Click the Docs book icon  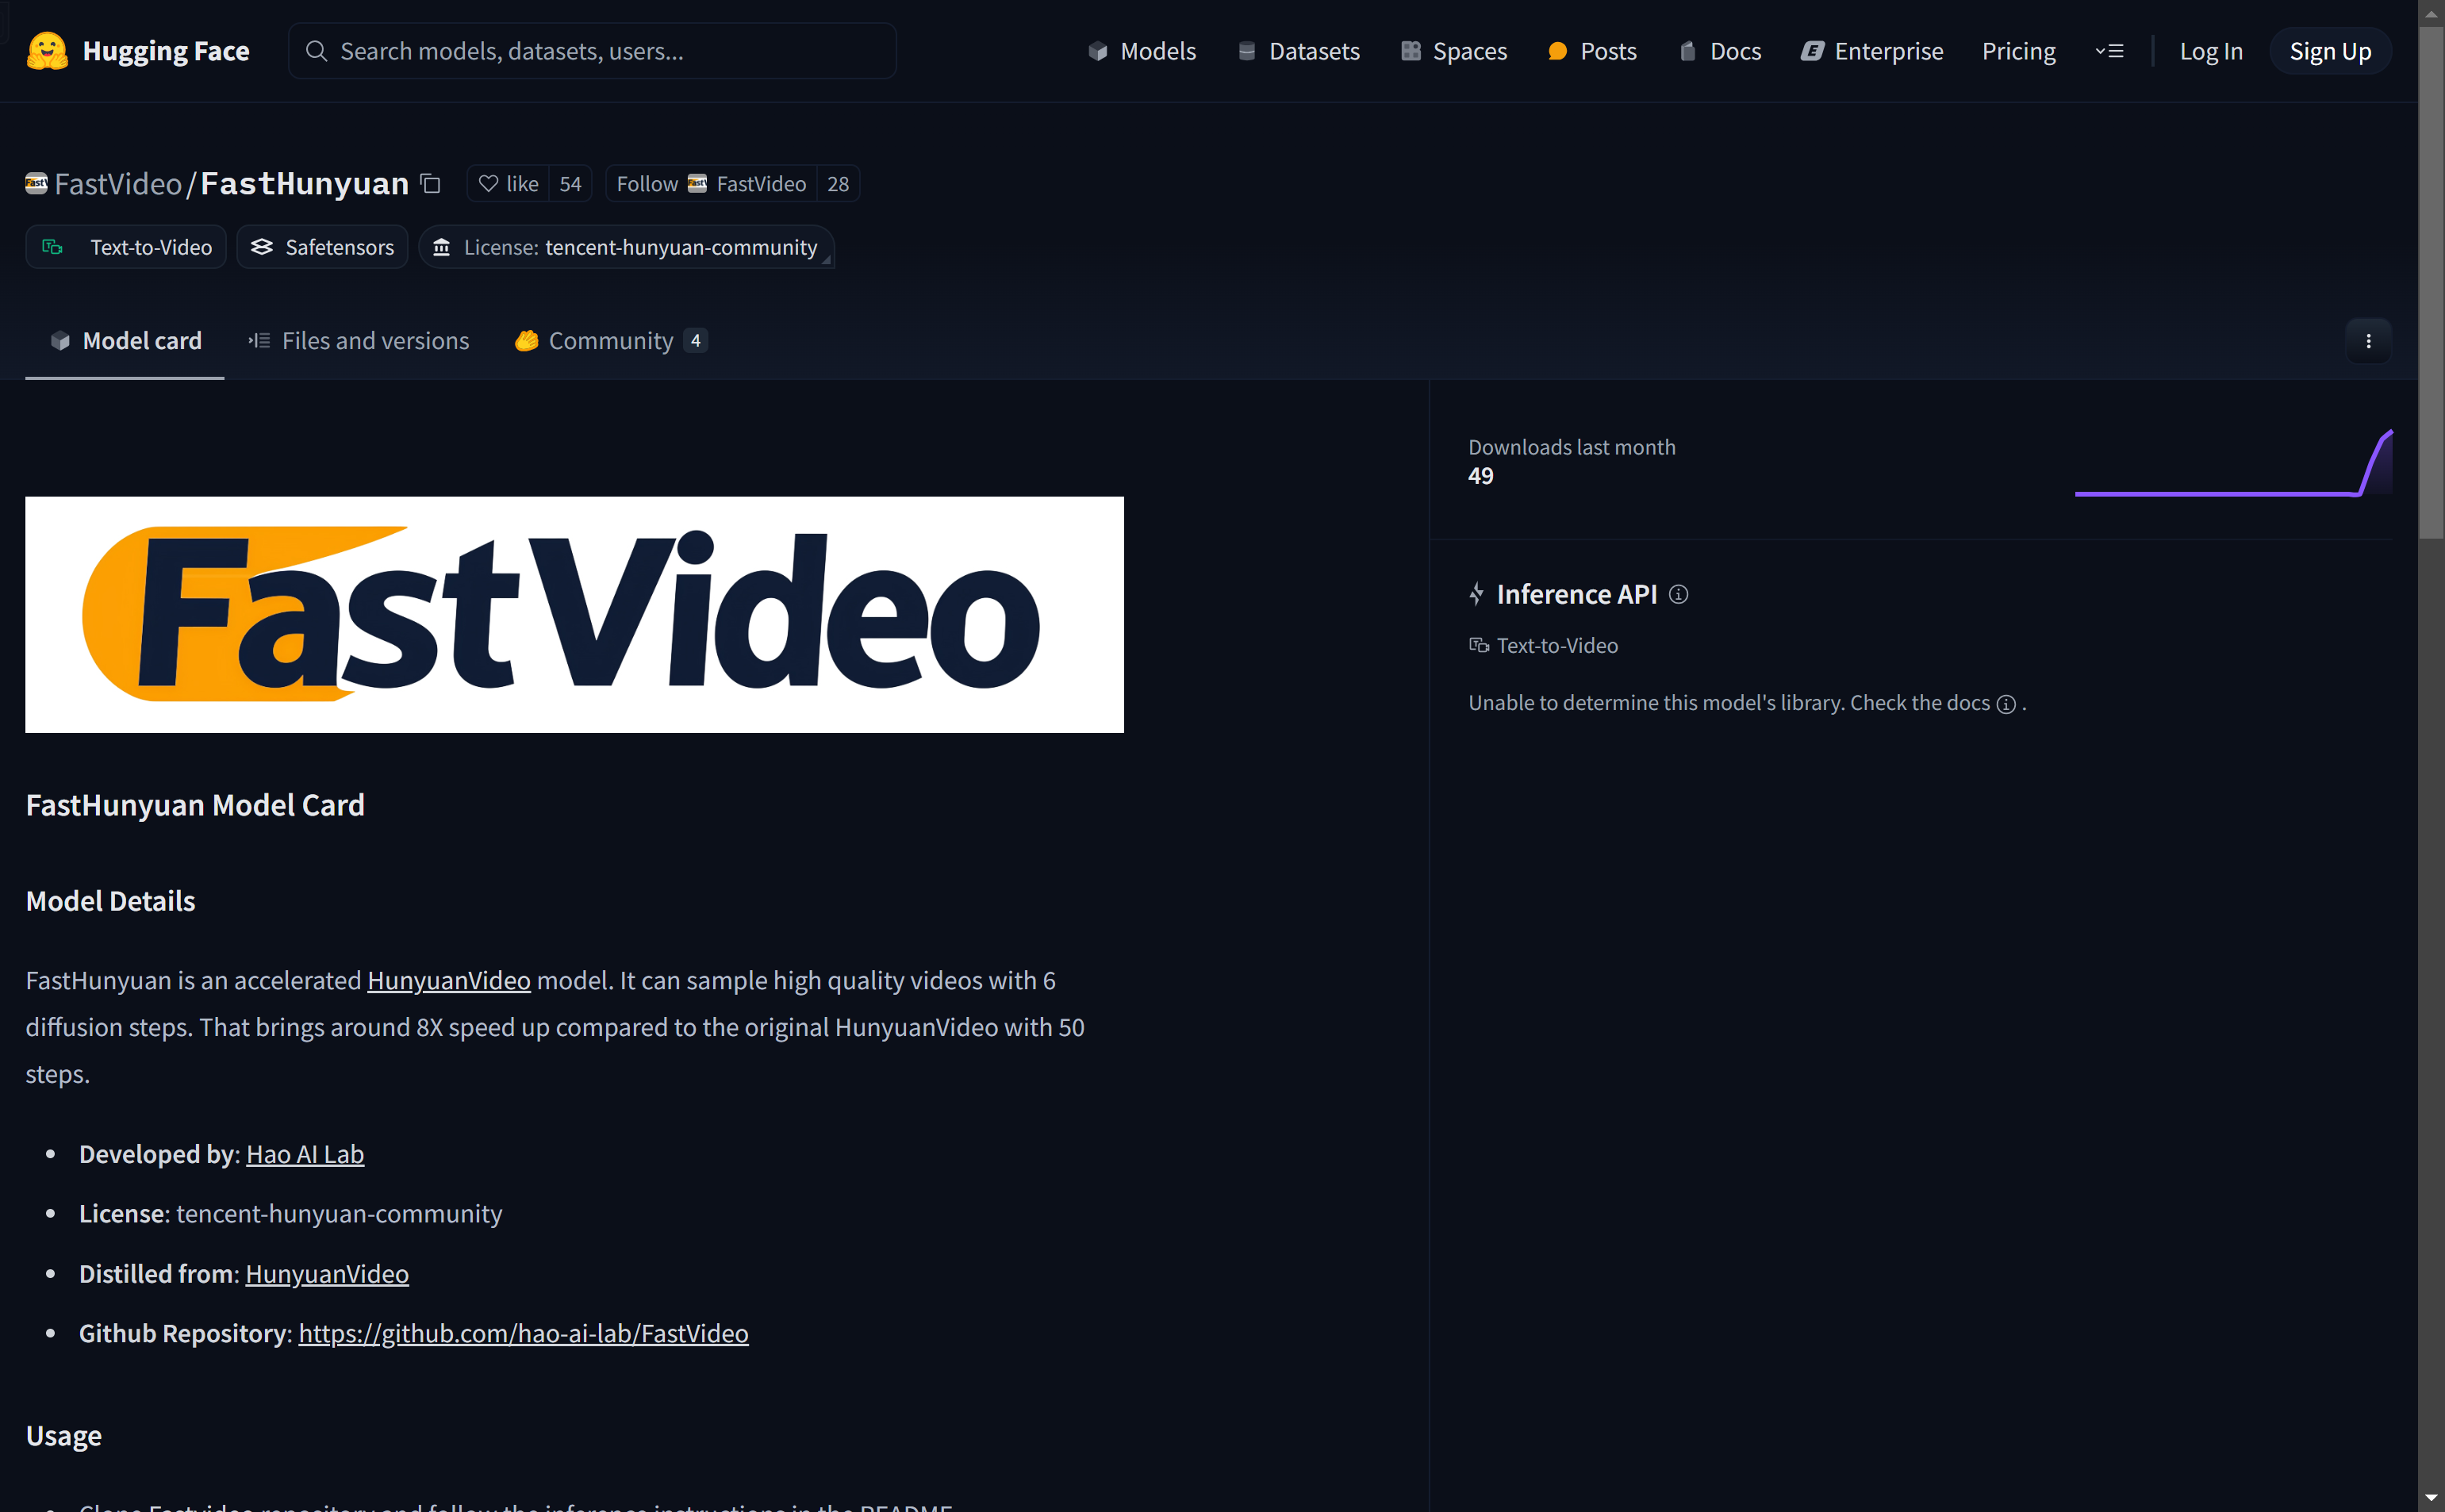tap(1687, 51)
